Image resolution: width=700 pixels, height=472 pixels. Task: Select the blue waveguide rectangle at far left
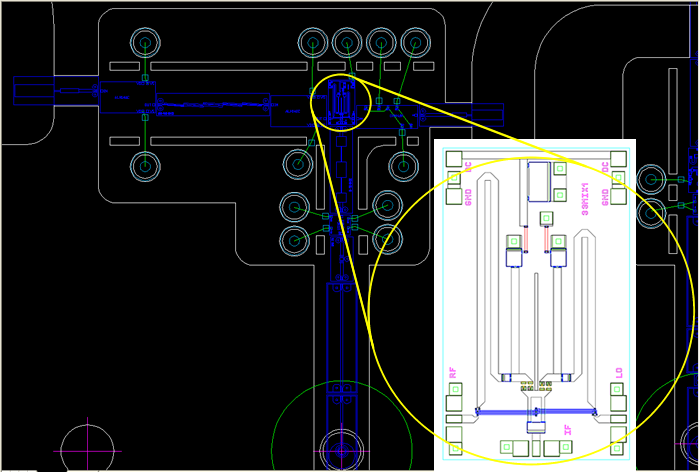[36, 93]
